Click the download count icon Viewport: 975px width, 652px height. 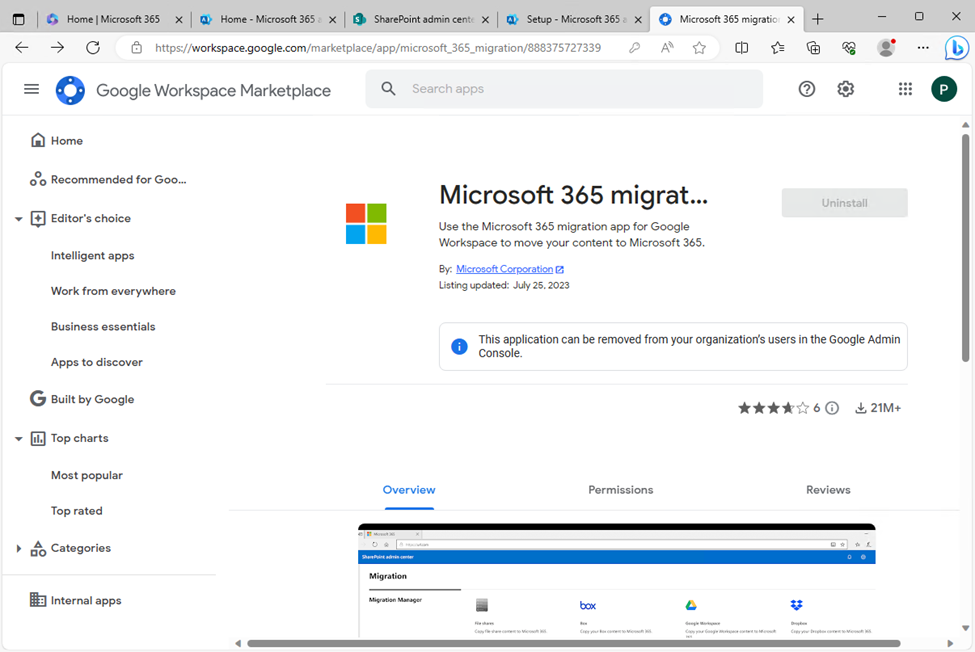click(x=861, y=408)
